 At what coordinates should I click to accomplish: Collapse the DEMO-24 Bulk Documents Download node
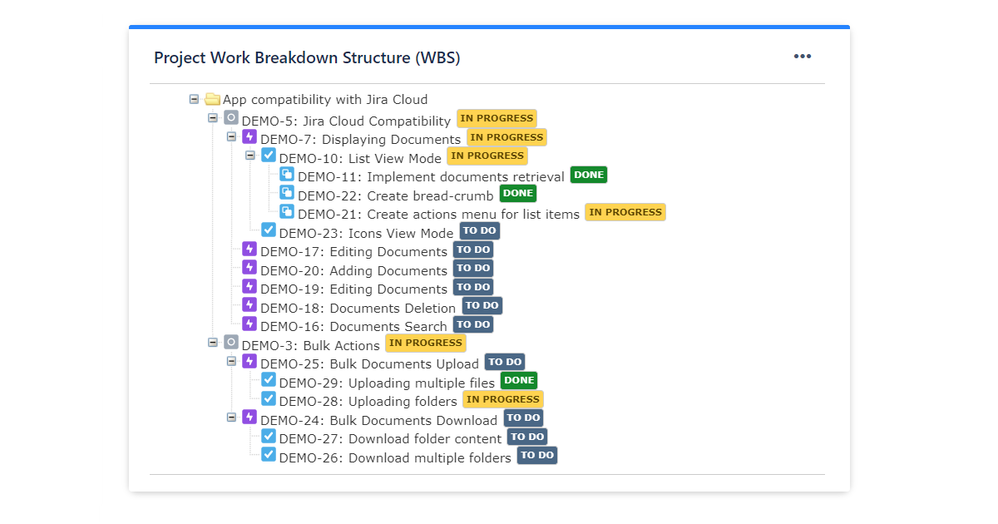coord(232,418)
